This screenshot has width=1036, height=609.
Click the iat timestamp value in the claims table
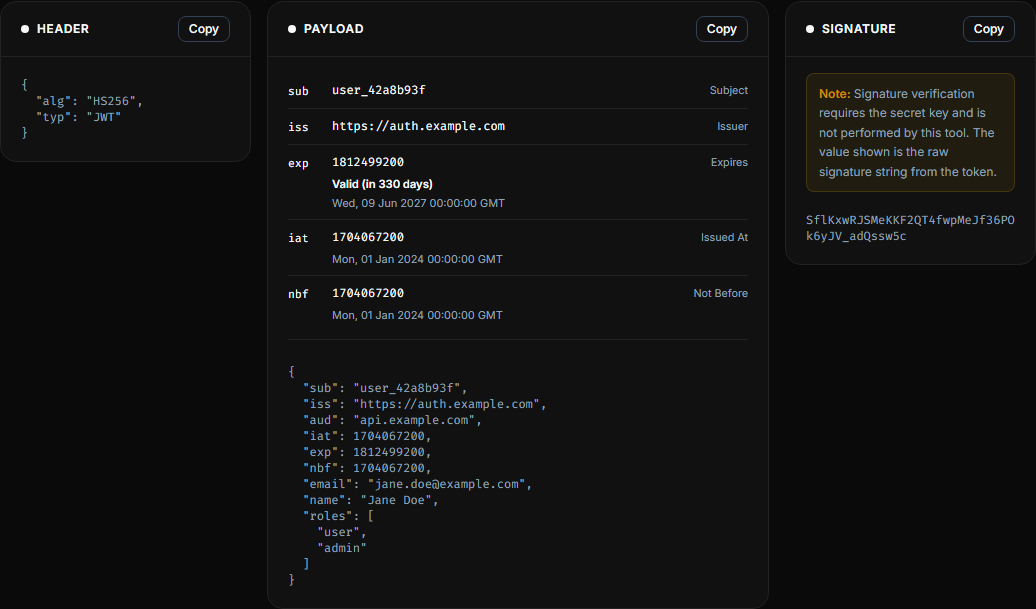point(368,237)
